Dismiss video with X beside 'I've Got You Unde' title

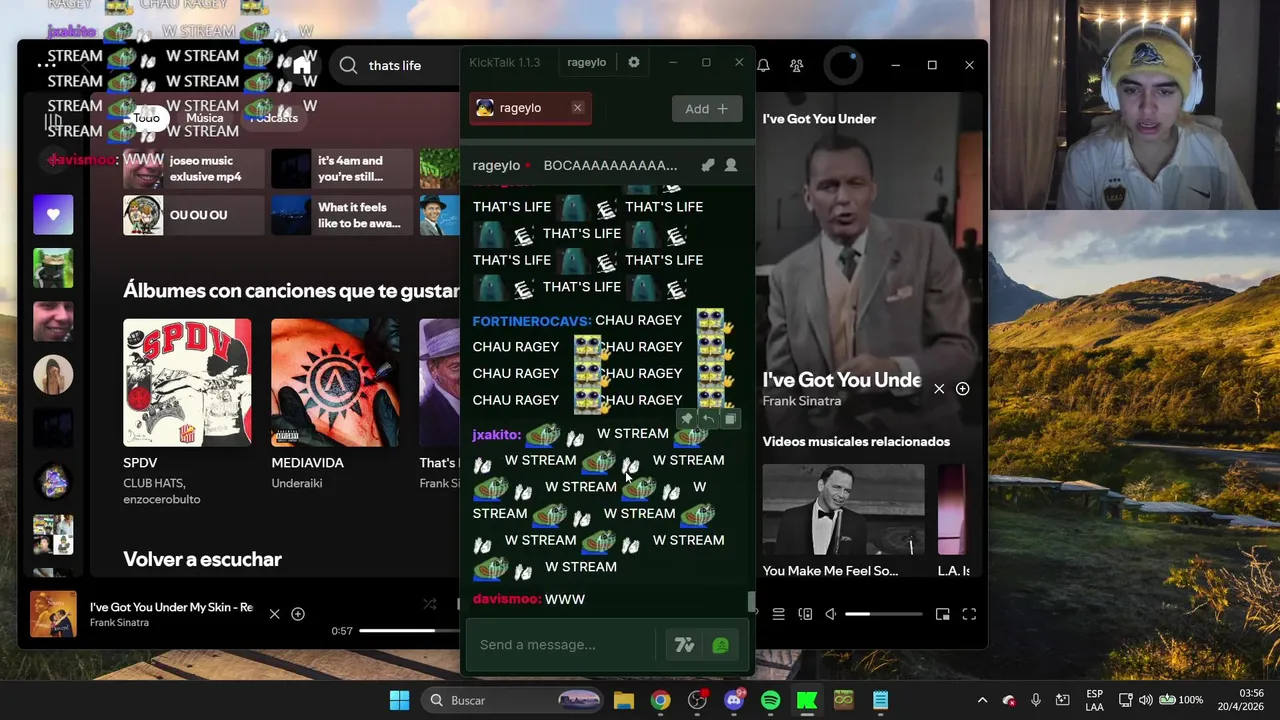[939, 389]
